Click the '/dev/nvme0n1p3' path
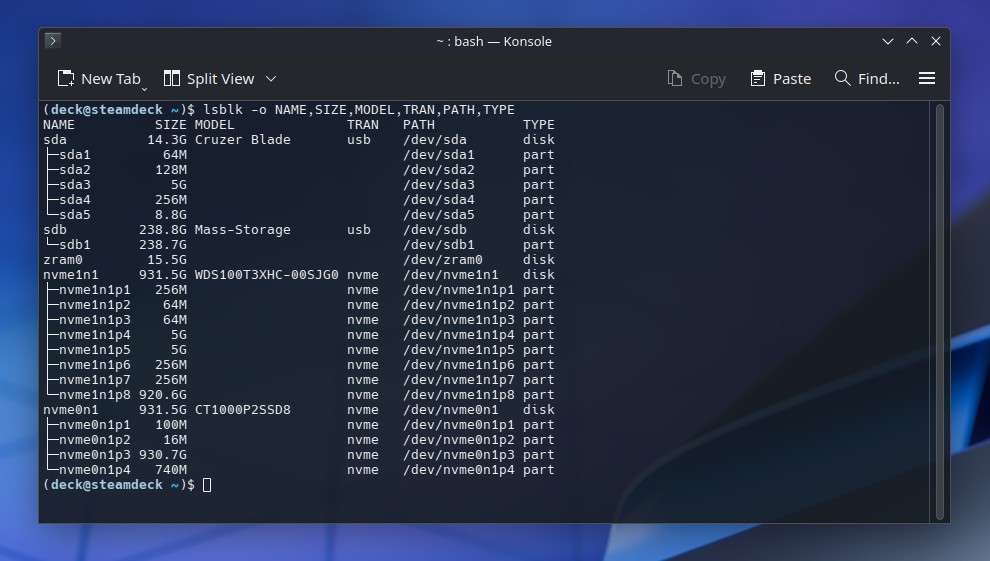This screenshot has height=561, width=990. pos(459,455)
